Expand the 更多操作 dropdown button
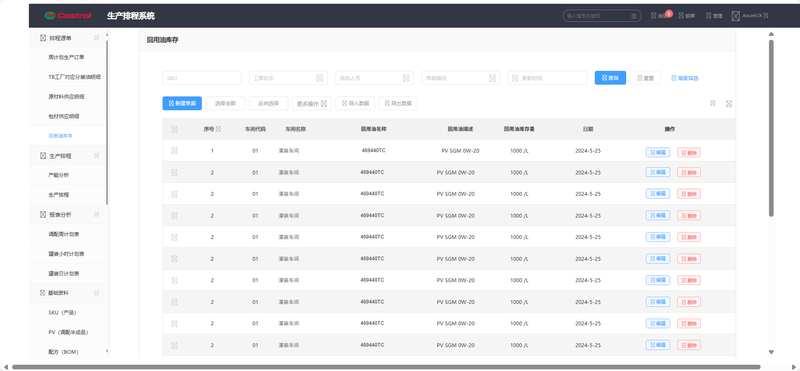Image resolution: width=800 pixels, height=371 pixels. point(312,104)
